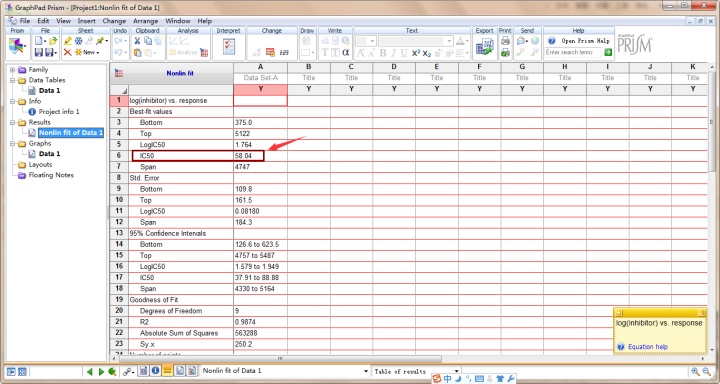The image size is (720, 384).
Task: Print with the top printer icon
Action: pyautogui.click(x=505, y=41)
